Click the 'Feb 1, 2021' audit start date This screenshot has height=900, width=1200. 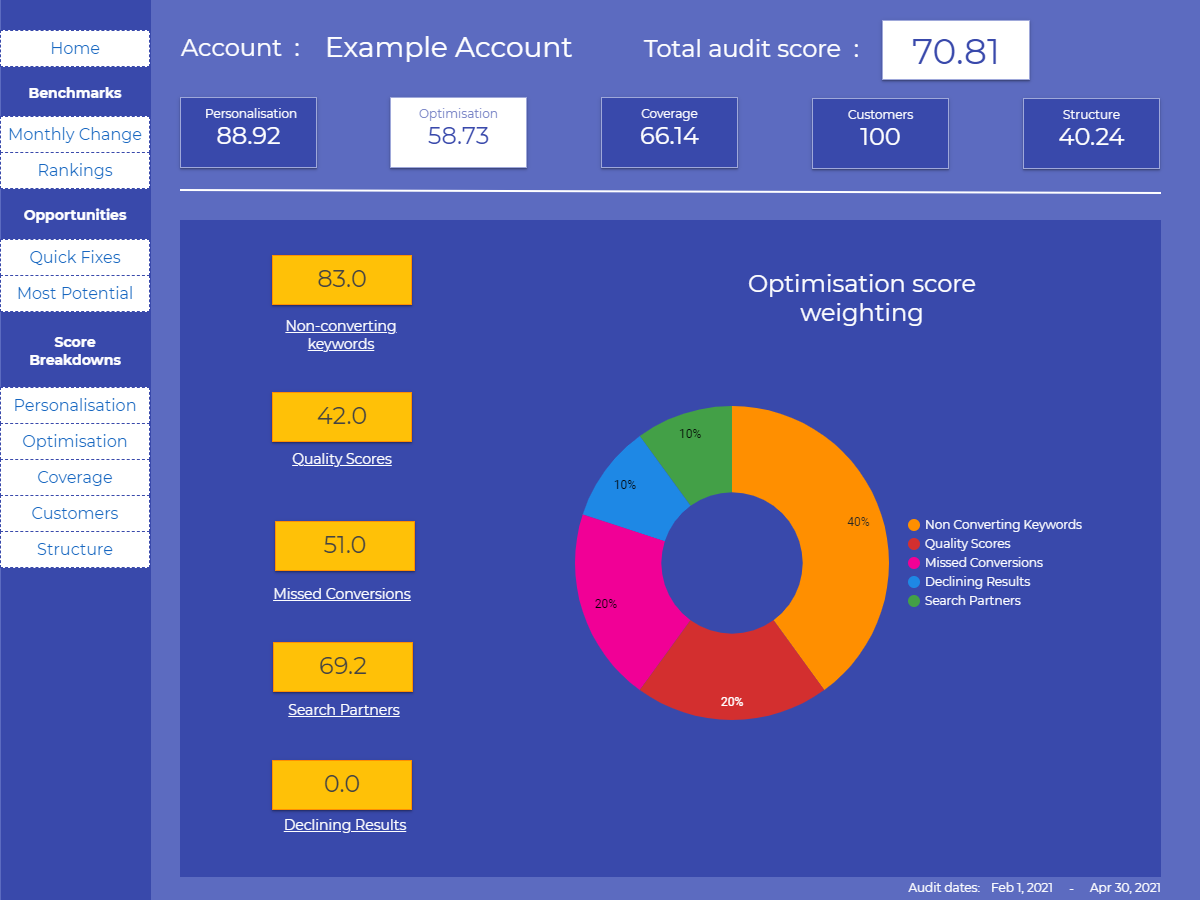[x=1022, y=888]
